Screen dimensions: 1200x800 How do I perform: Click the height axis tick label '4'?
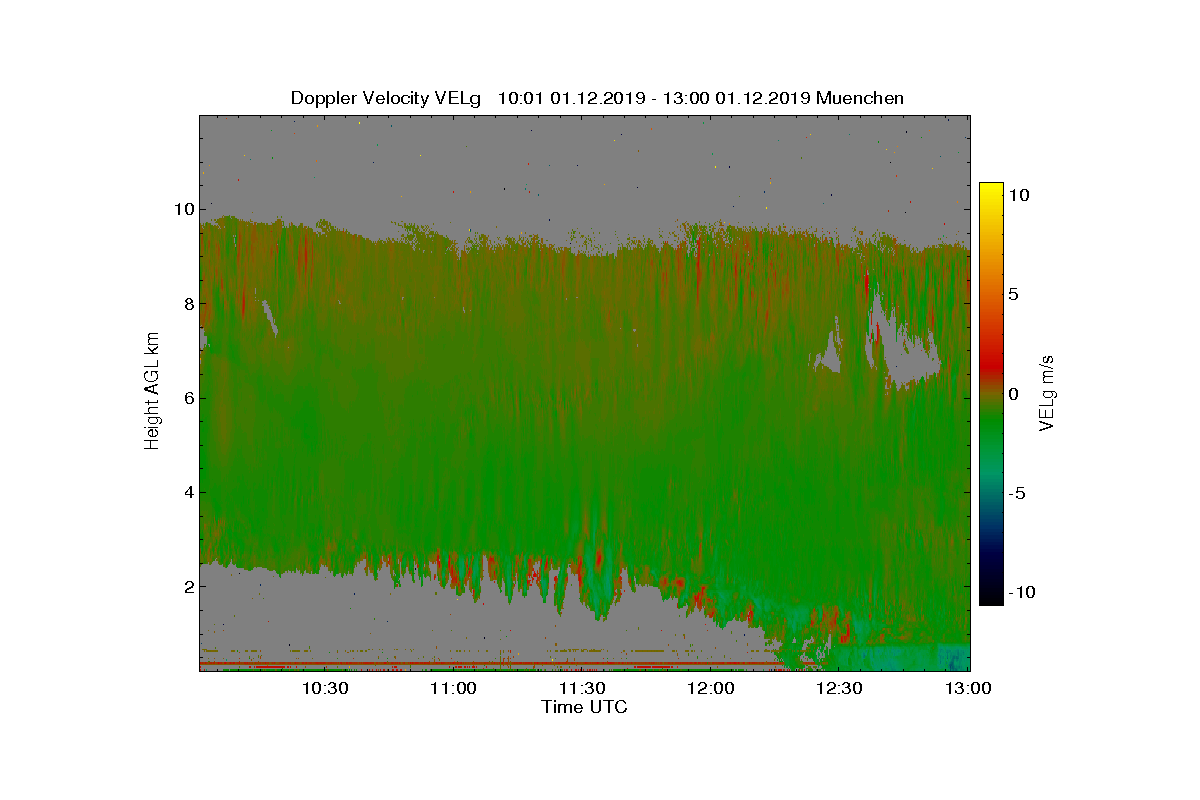pos(188,492)
